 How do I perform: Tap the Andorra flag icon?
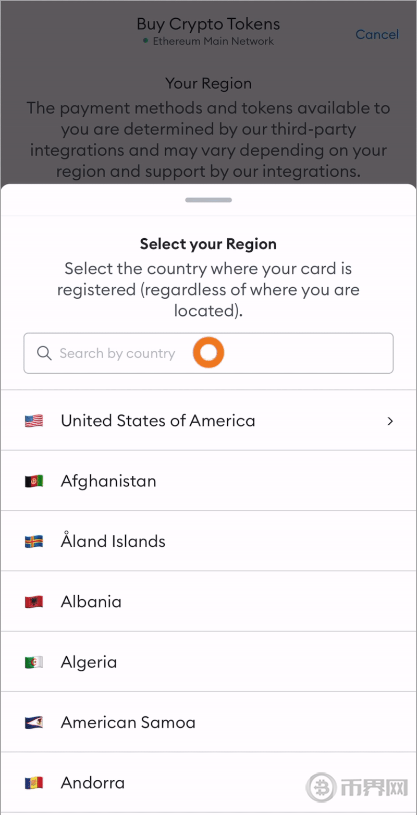pyautogui.click(x=34, y=783)
